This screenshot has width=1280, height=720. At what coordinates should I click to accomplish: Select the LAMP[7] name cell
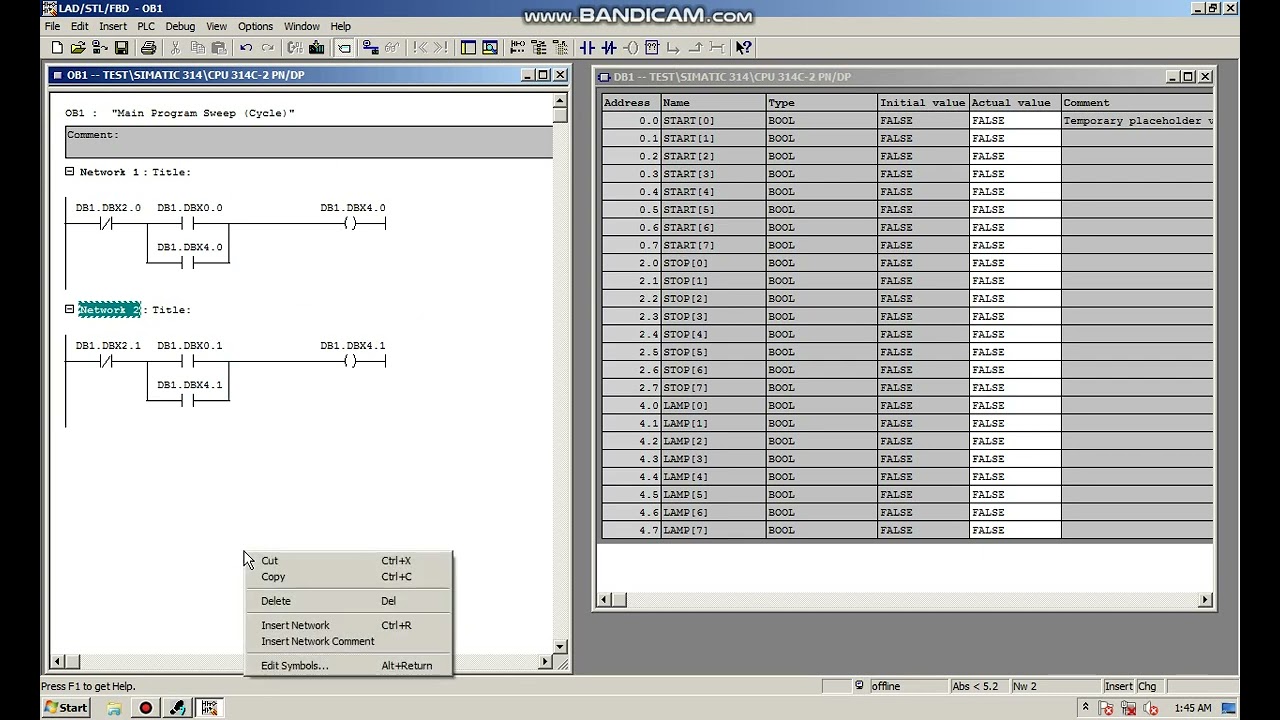pos(713,530)
